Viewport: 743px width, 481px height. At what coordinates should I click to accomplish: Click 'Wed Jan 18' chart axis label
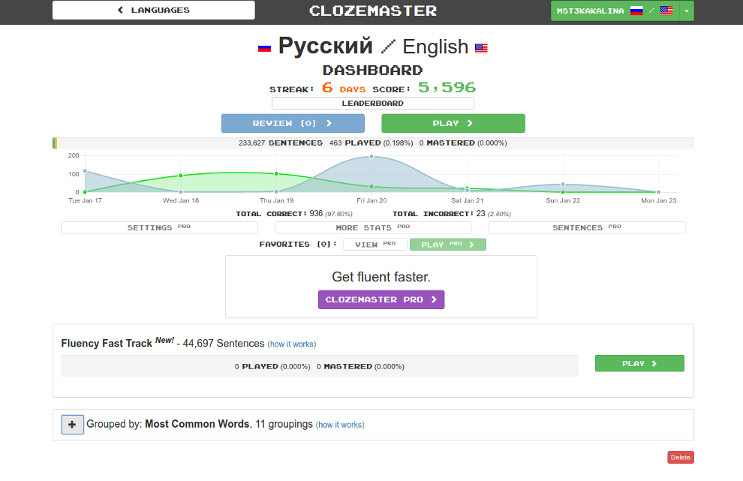pos(181,200)
